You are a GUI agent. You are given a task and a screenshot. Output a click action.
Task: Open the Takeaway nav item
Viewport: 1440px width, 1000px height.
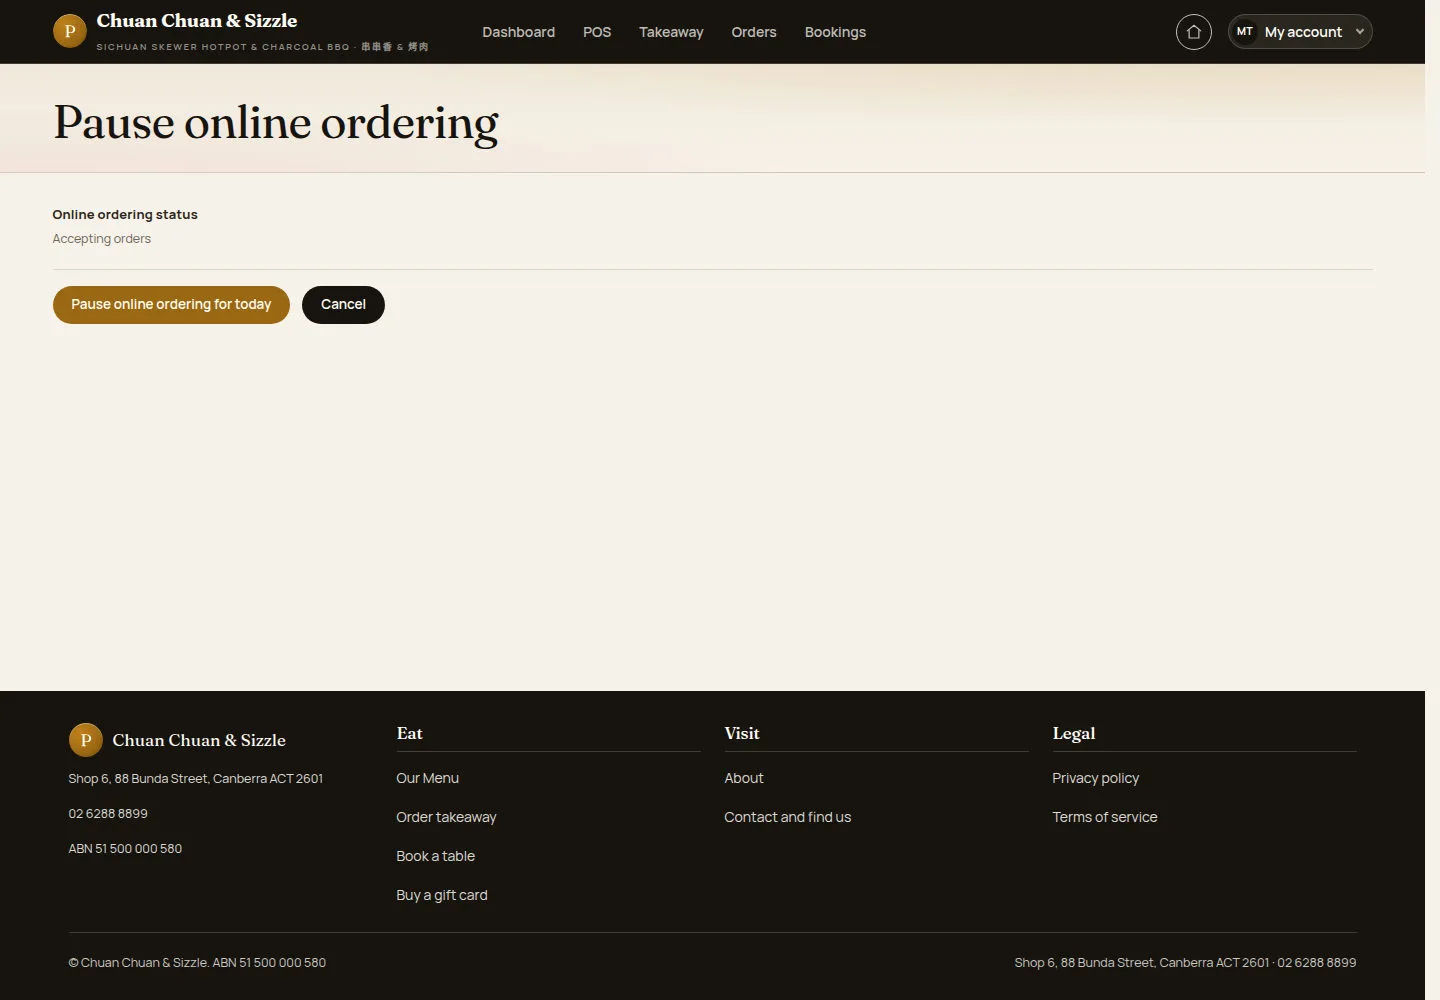671,32
